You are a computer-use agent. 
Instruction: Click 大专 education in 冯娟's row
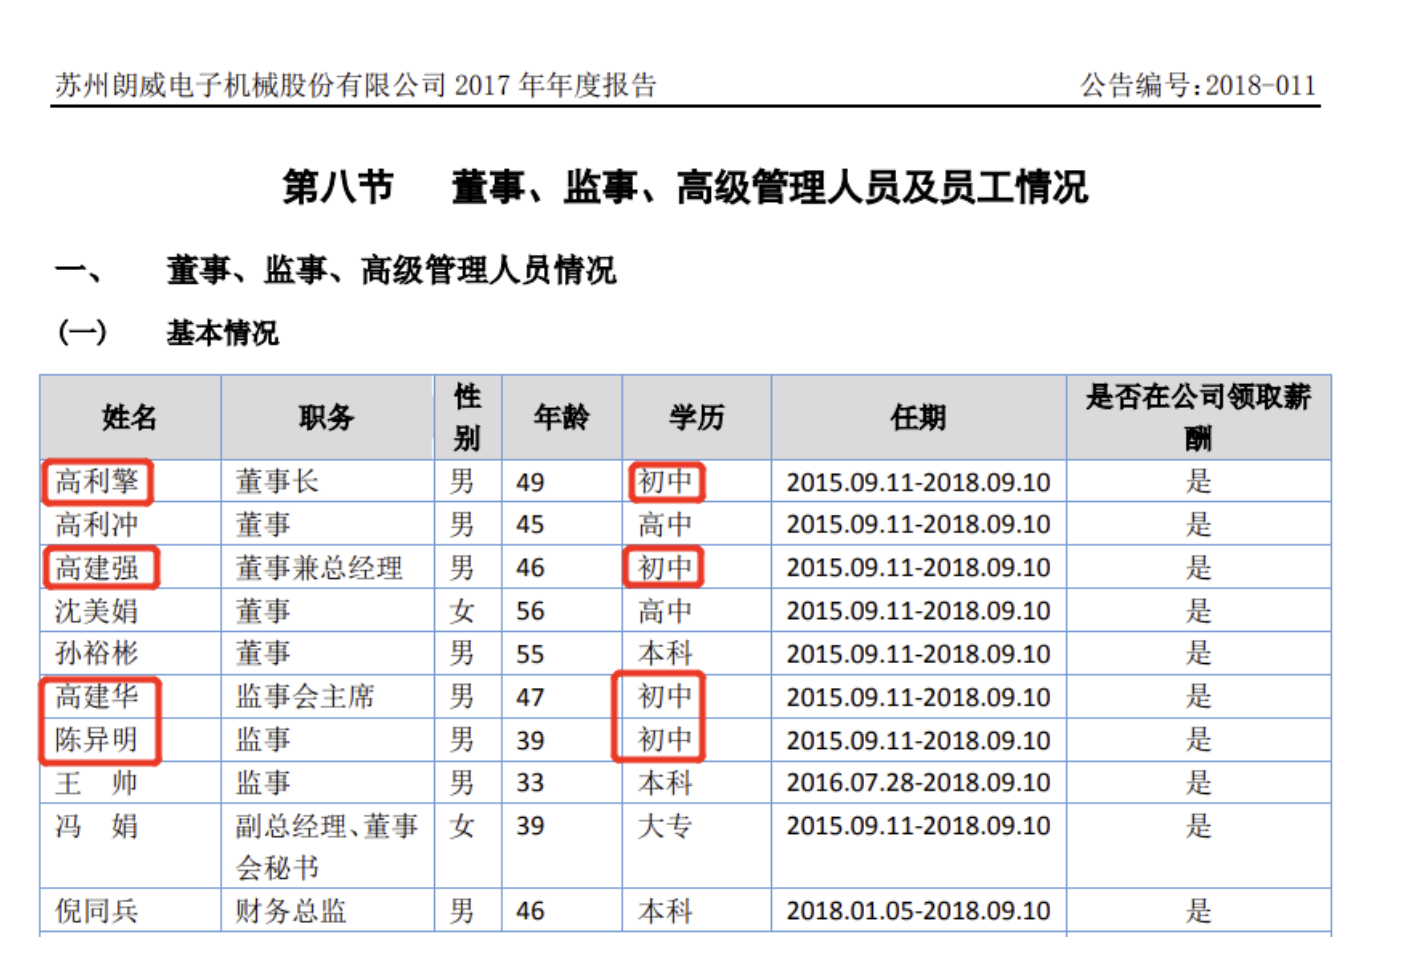coord(665,826)
